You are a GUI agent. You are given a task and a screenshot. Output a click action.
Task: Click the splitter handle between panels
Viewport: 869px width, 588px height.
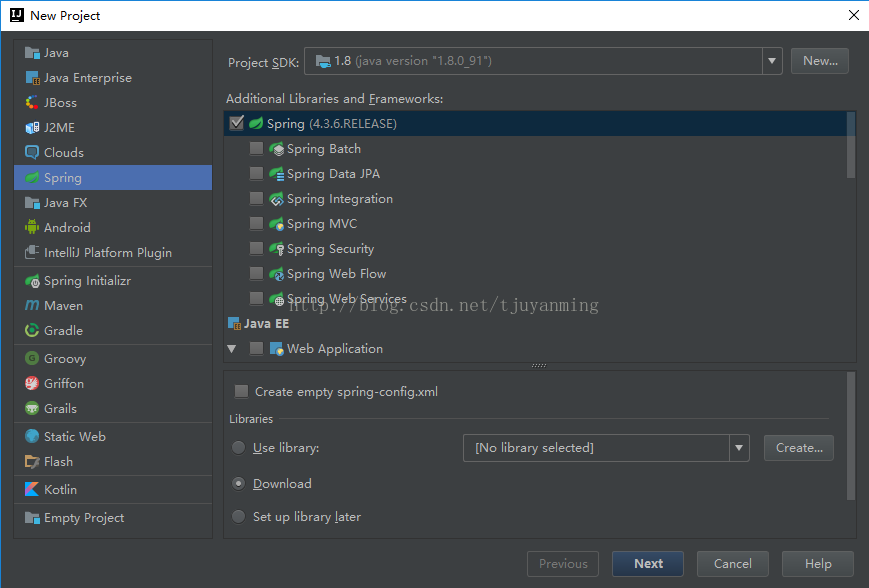pos(539,366)
